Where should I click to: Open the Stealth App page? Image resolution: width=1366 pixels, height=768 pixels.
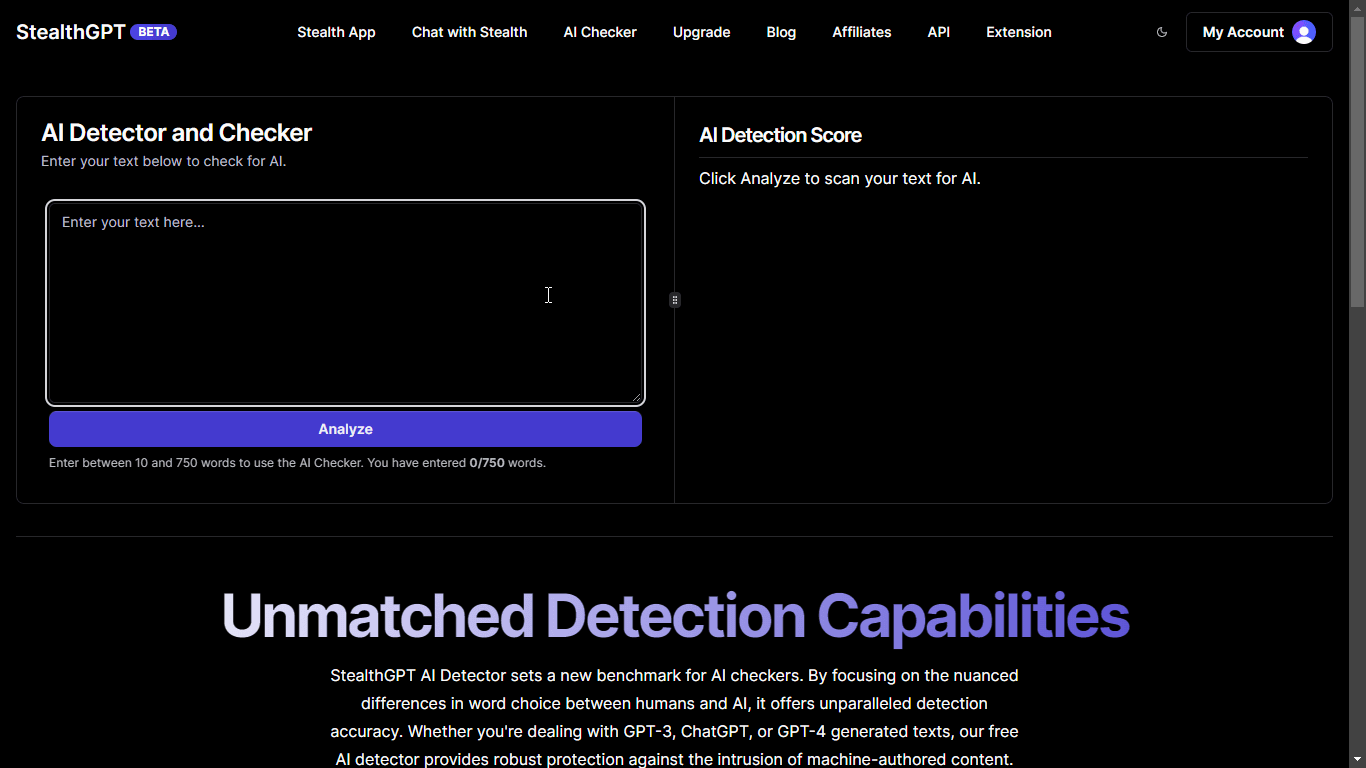click(336, 32)
